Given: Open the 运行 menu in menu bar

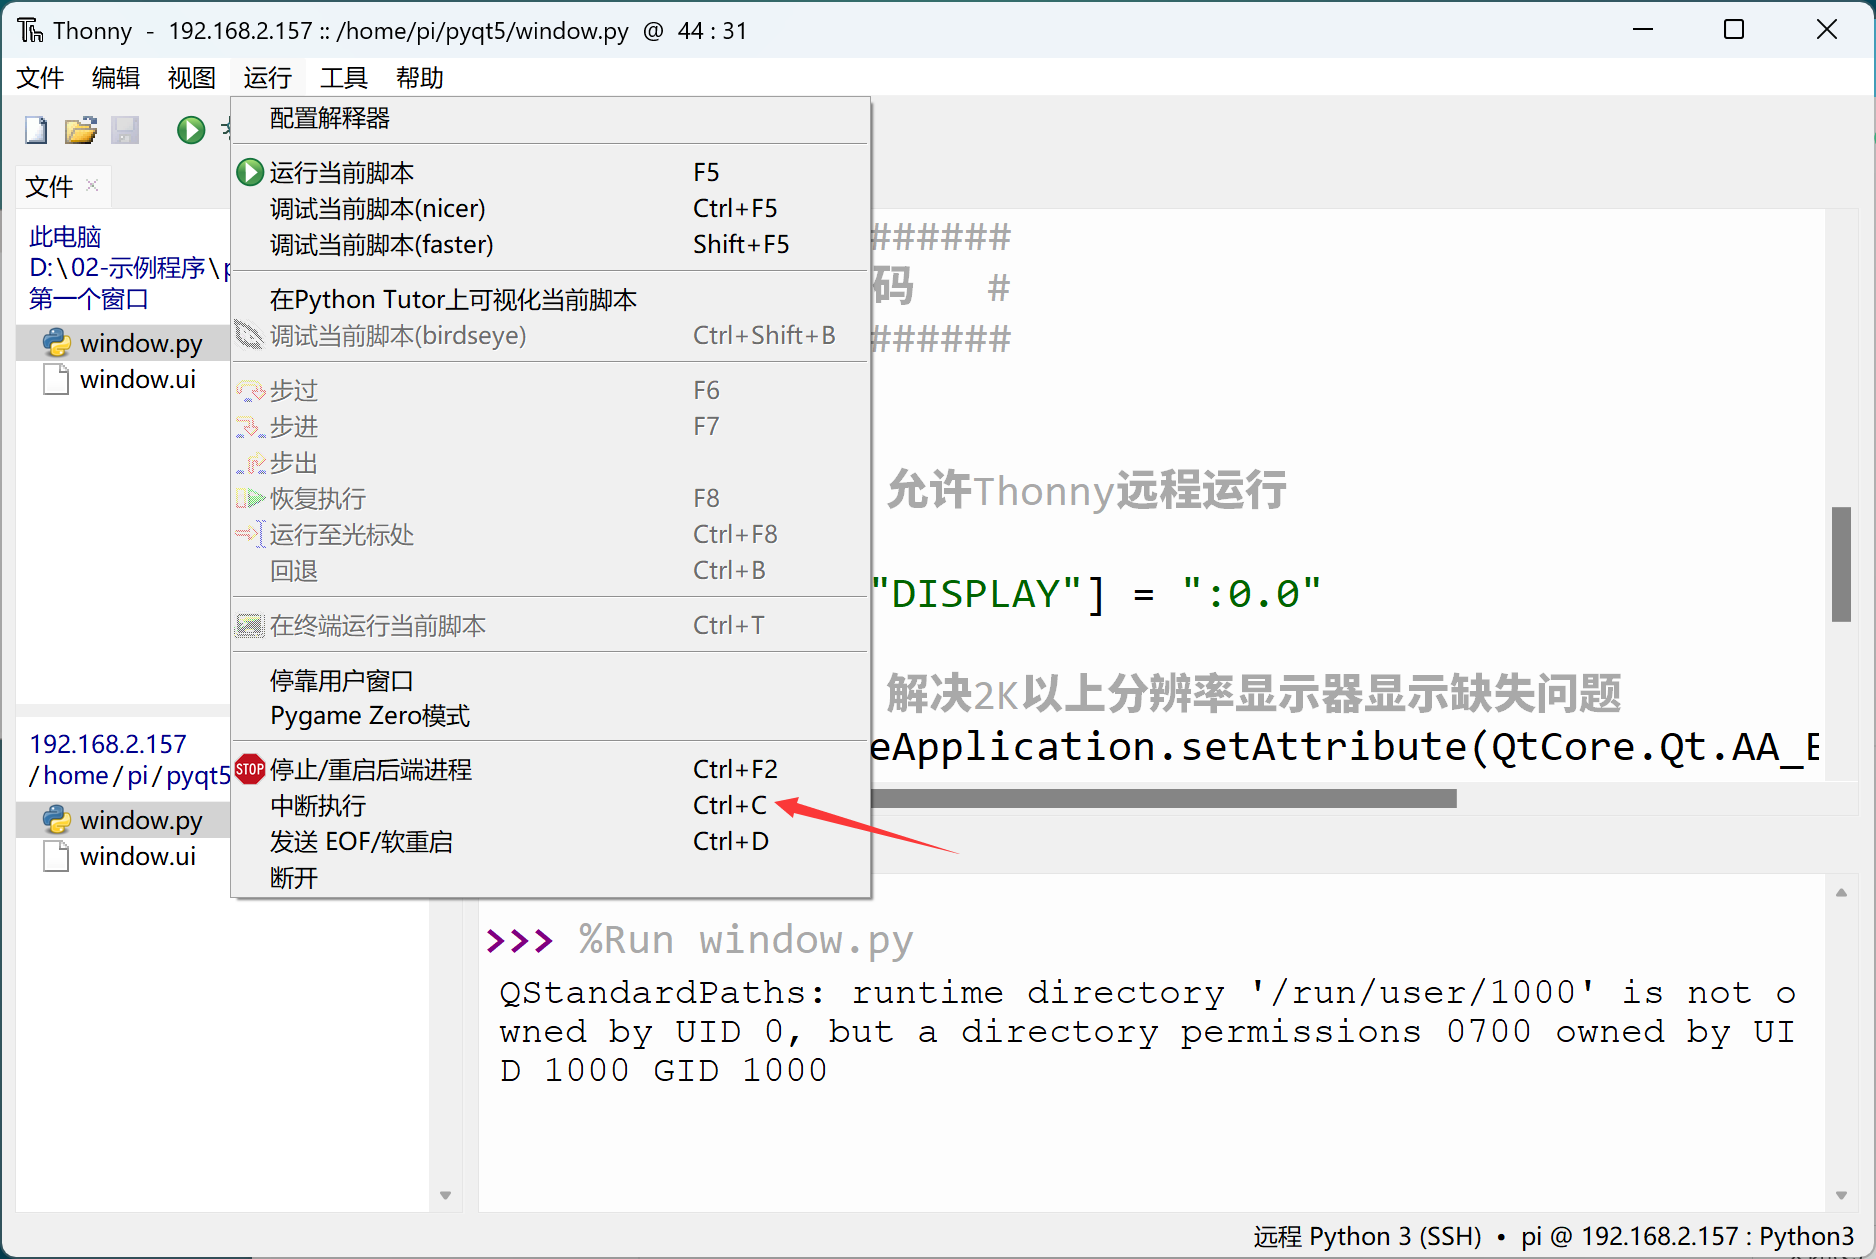Looking at the screenshot, I should tap(267, 78).
